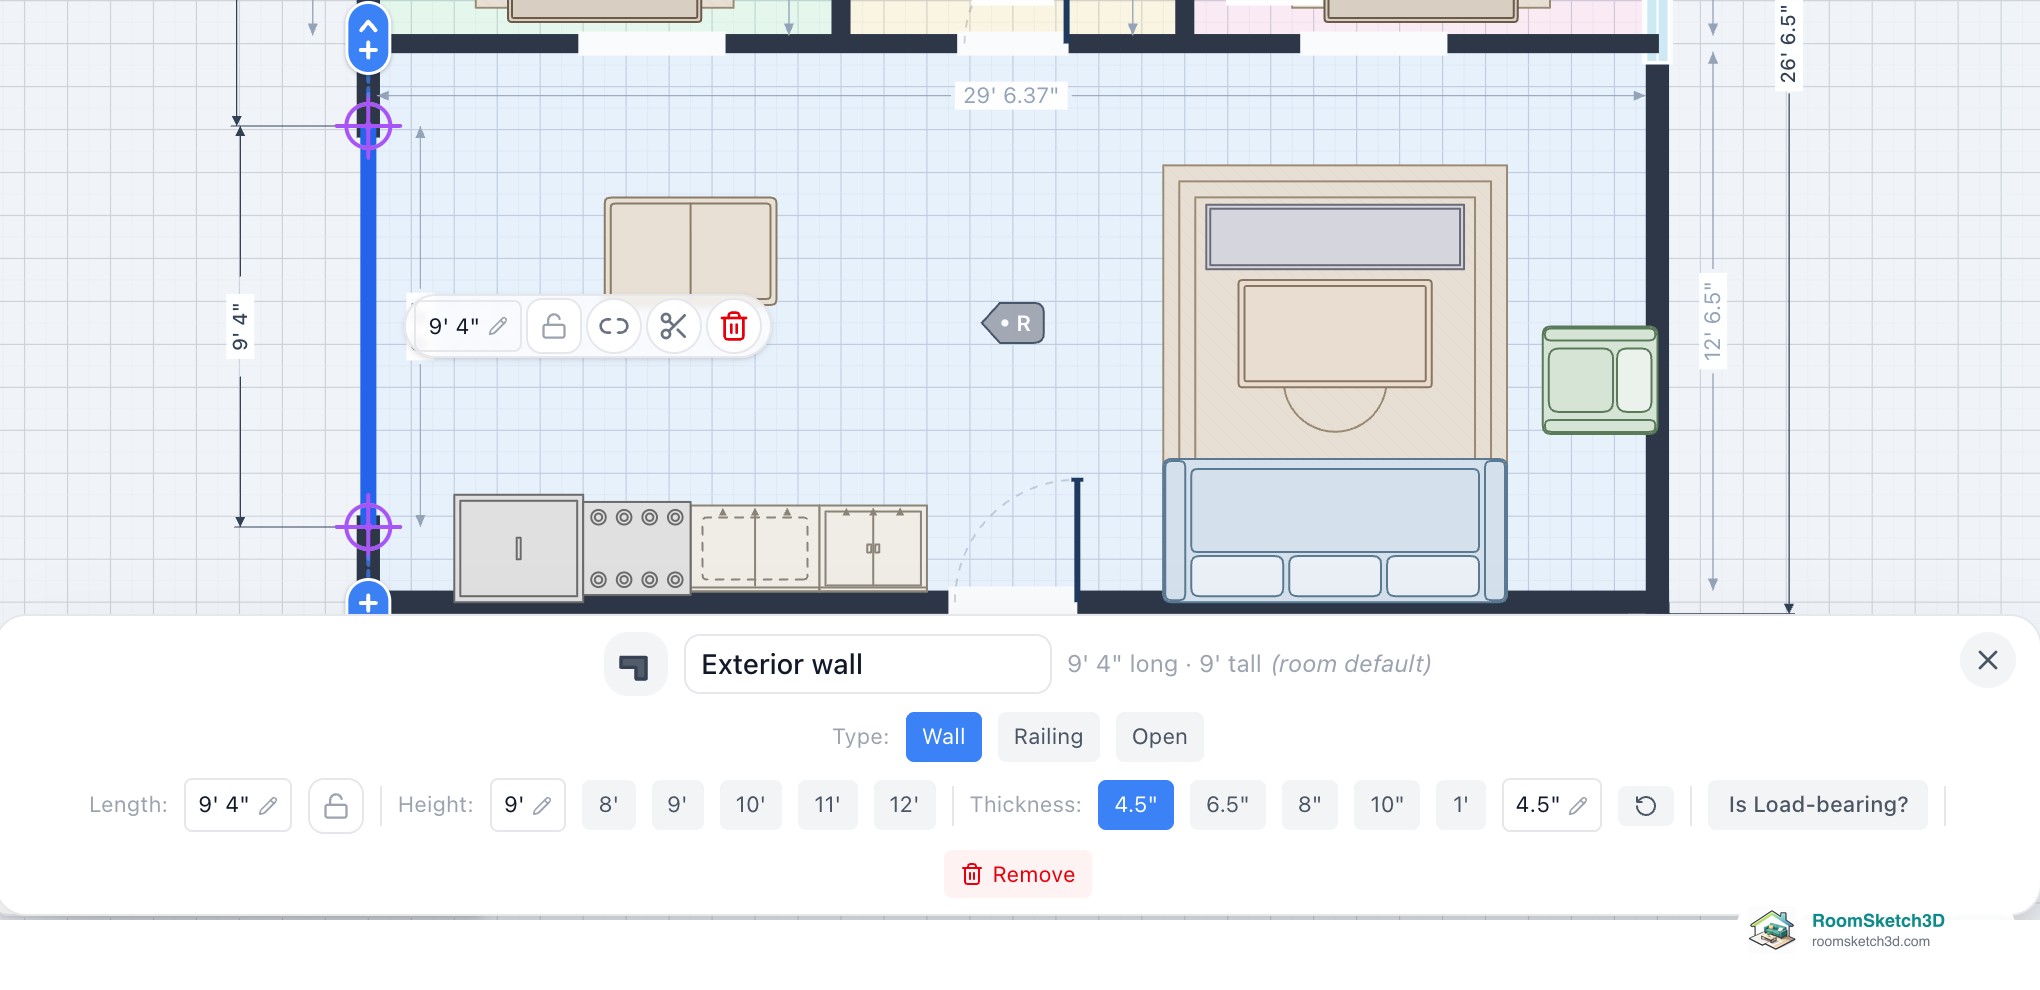Edit the Length value field in panel
Viewport: 2040px width, 990px height.
238,805
